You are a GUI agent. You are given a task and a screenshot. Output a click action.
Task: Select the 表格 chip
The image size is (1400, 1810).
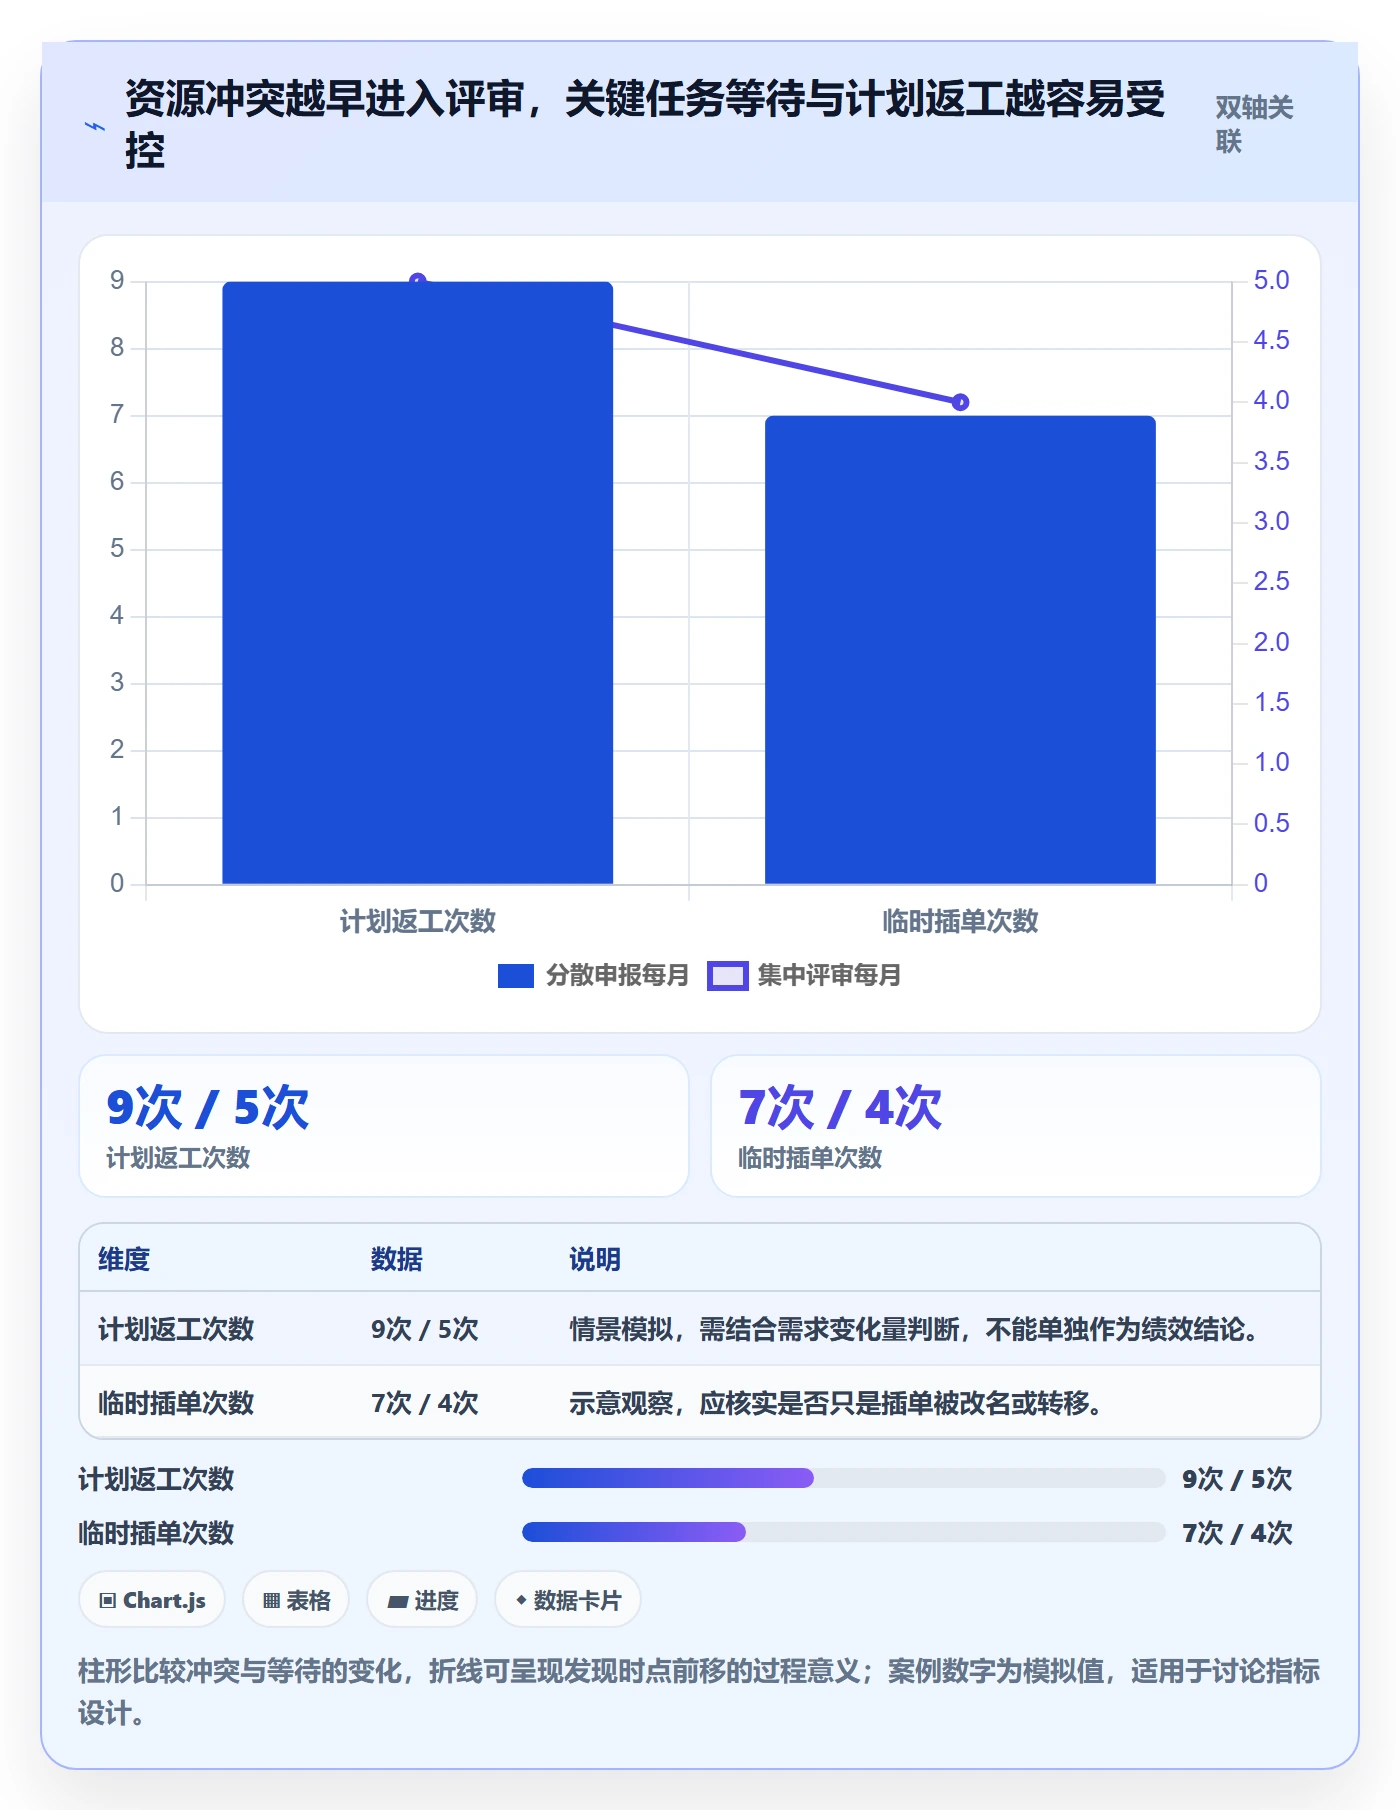pyautogui.click(x=296, y=1600)
